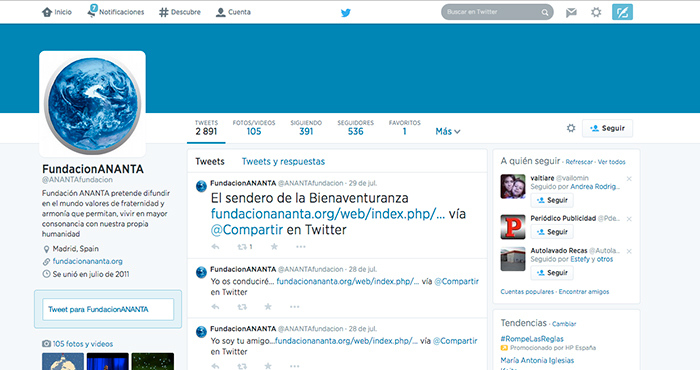Image resolution: width=700 pixels, height=370 pixels.
Task: Follow FundacionANANTA with Seguir button
Action: (607, 128)
